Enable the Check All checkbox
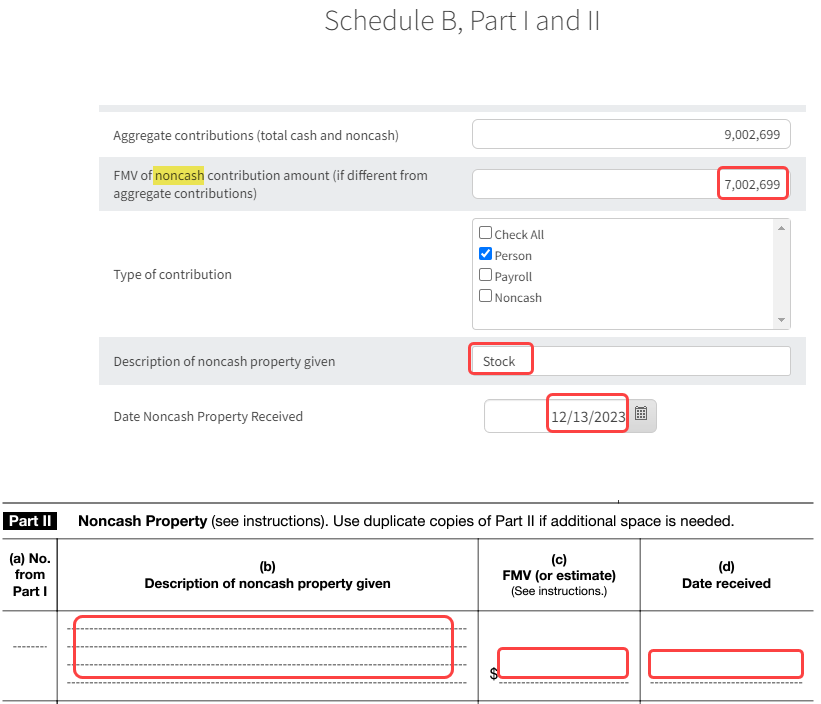821x704 pixels. (x=486, y=234)
